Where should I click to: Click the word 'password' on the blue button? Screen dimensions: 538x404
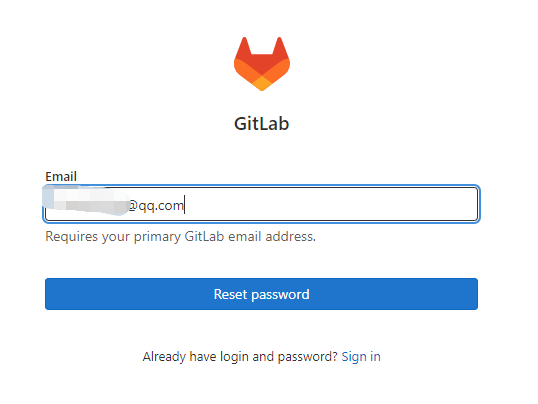point(280,295)
